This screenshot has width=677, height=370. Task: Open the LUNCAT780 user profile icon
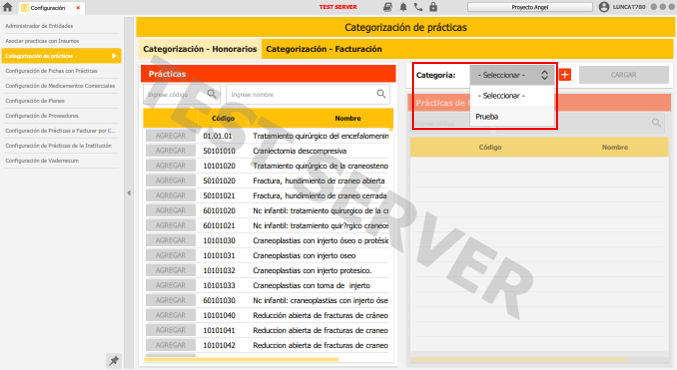click(x=604, y=7)
